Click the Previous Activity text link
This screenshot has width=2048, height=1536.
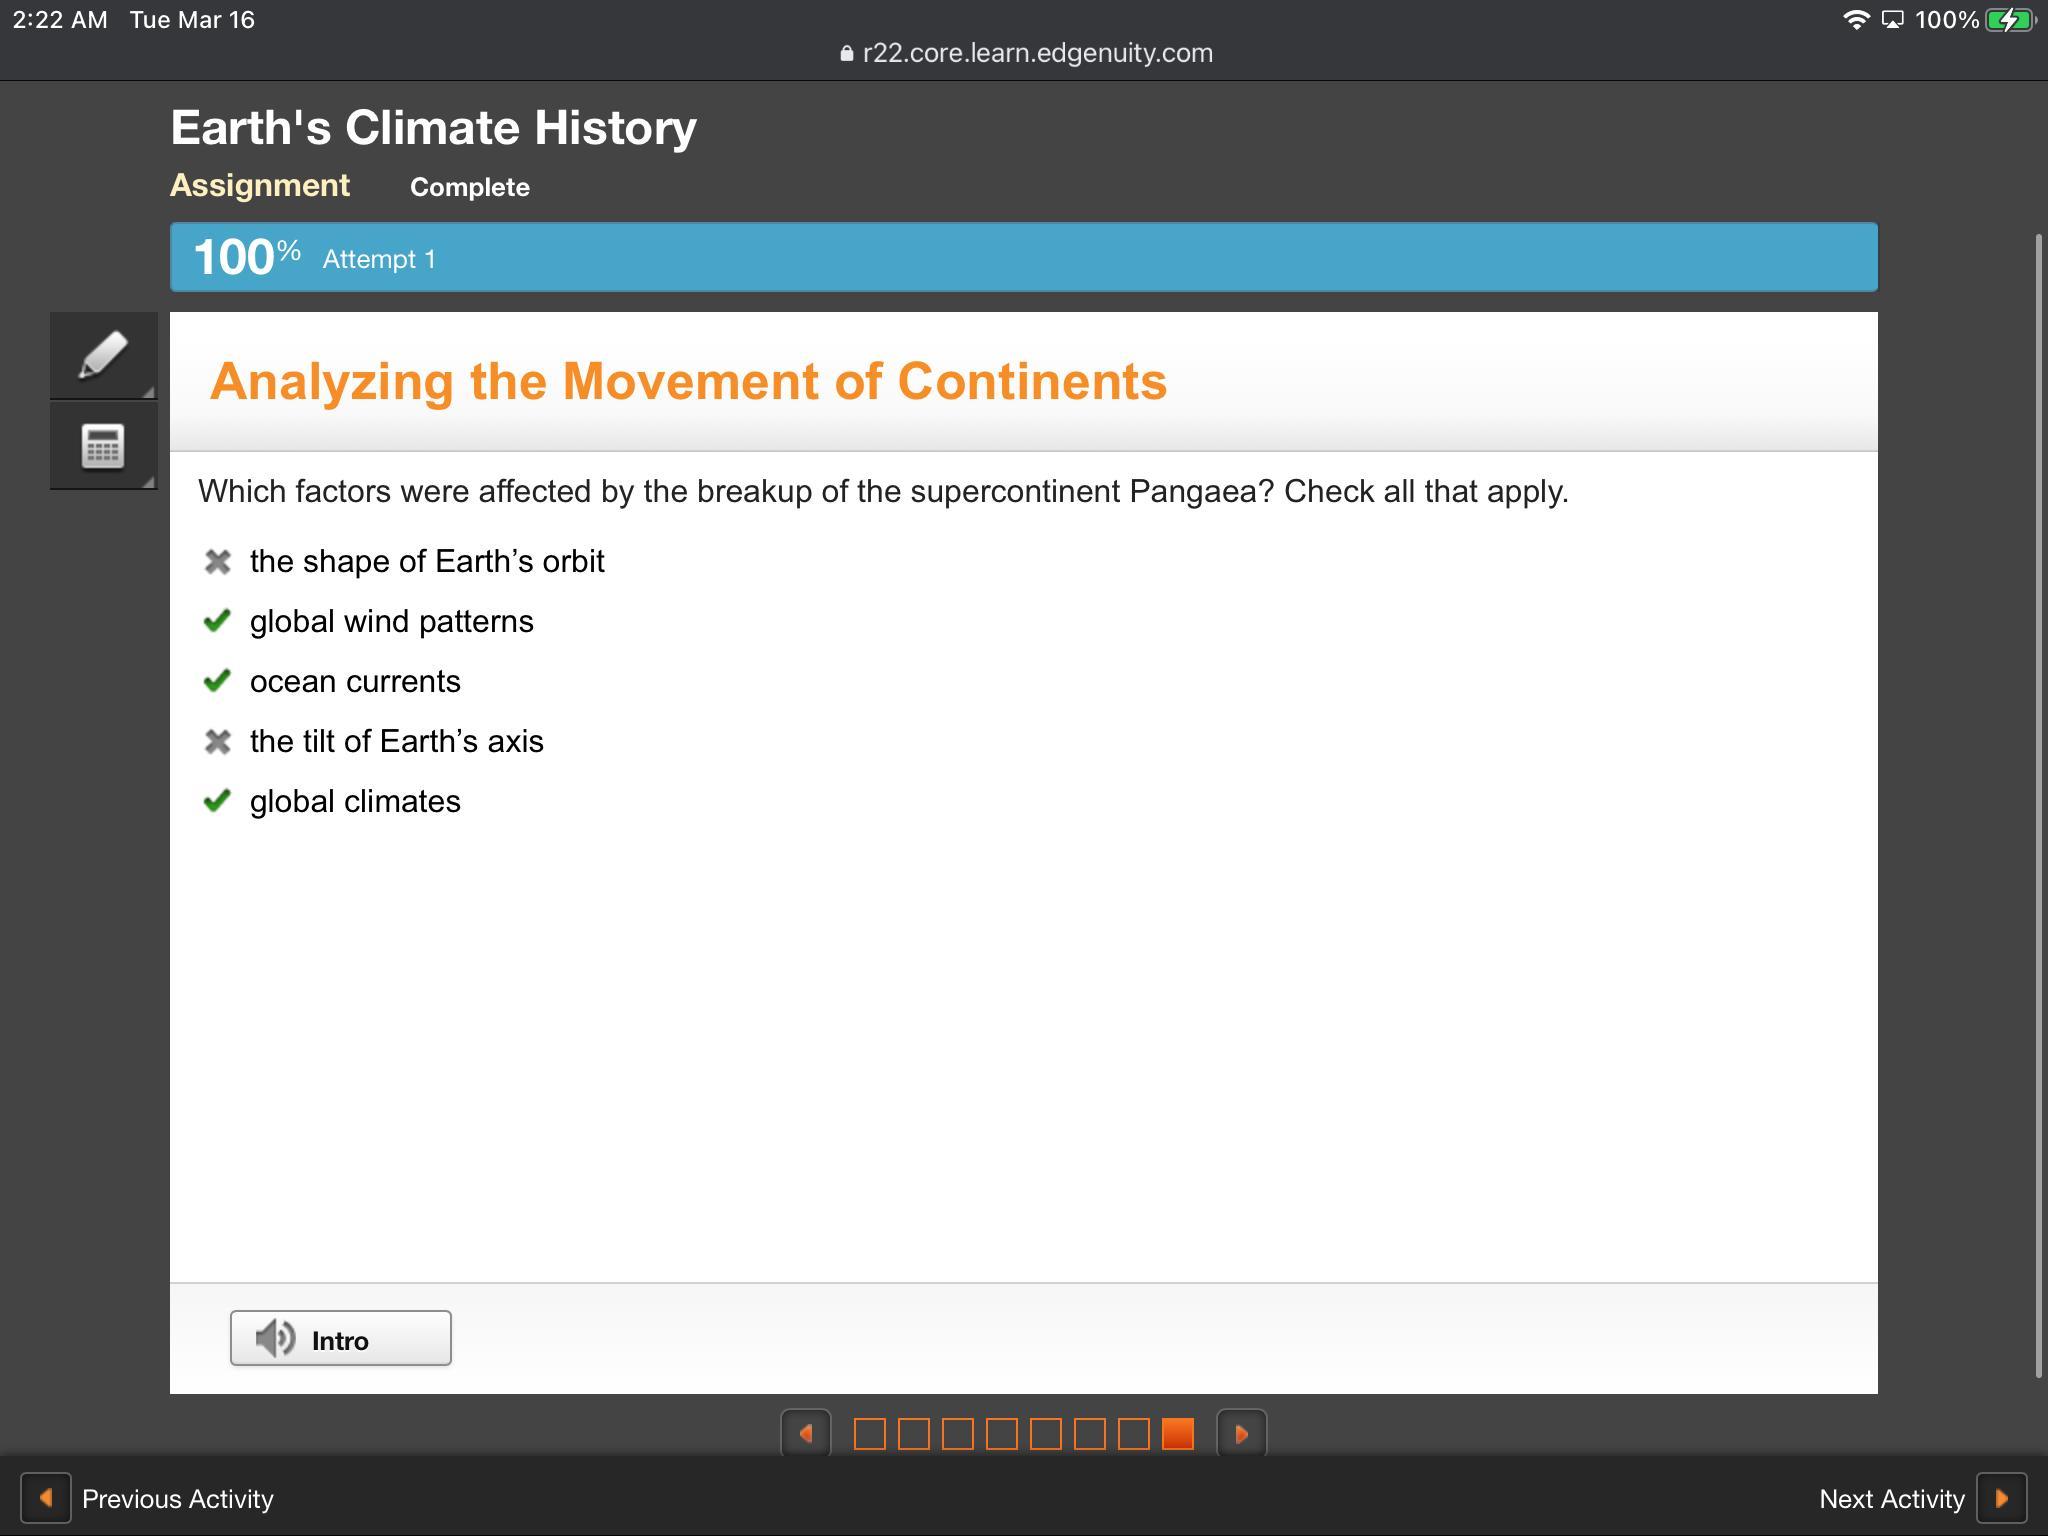(x=178, y=1498)
